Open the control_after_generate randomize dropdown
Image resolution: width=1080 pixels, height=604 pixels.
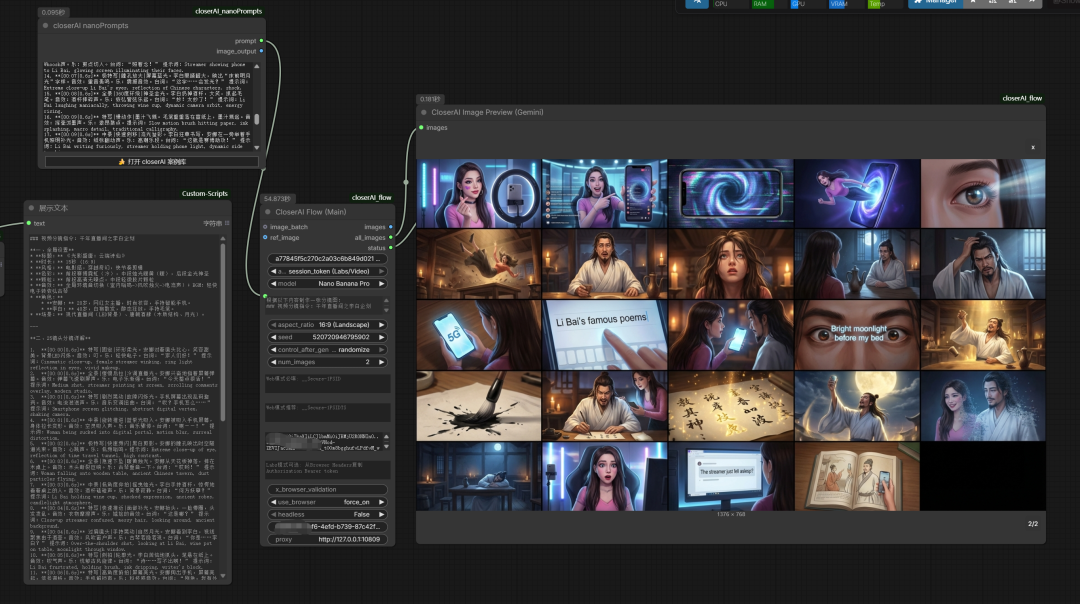click(x=328, y=349)
